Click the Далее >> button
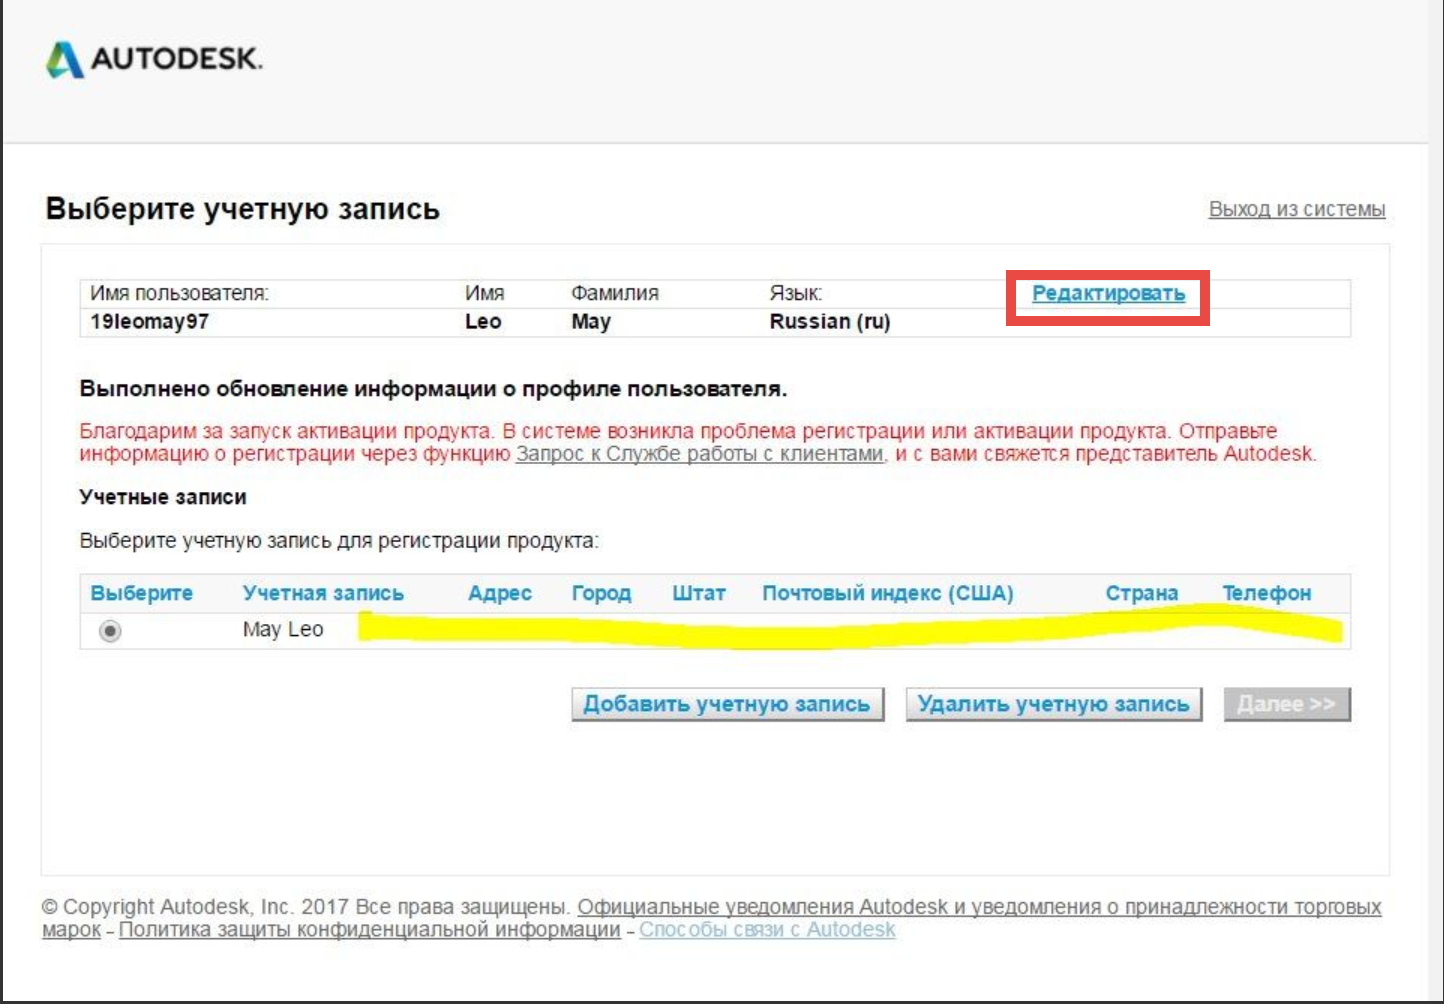This screenshot has width=1444, height=1004. click(1287, 704)
